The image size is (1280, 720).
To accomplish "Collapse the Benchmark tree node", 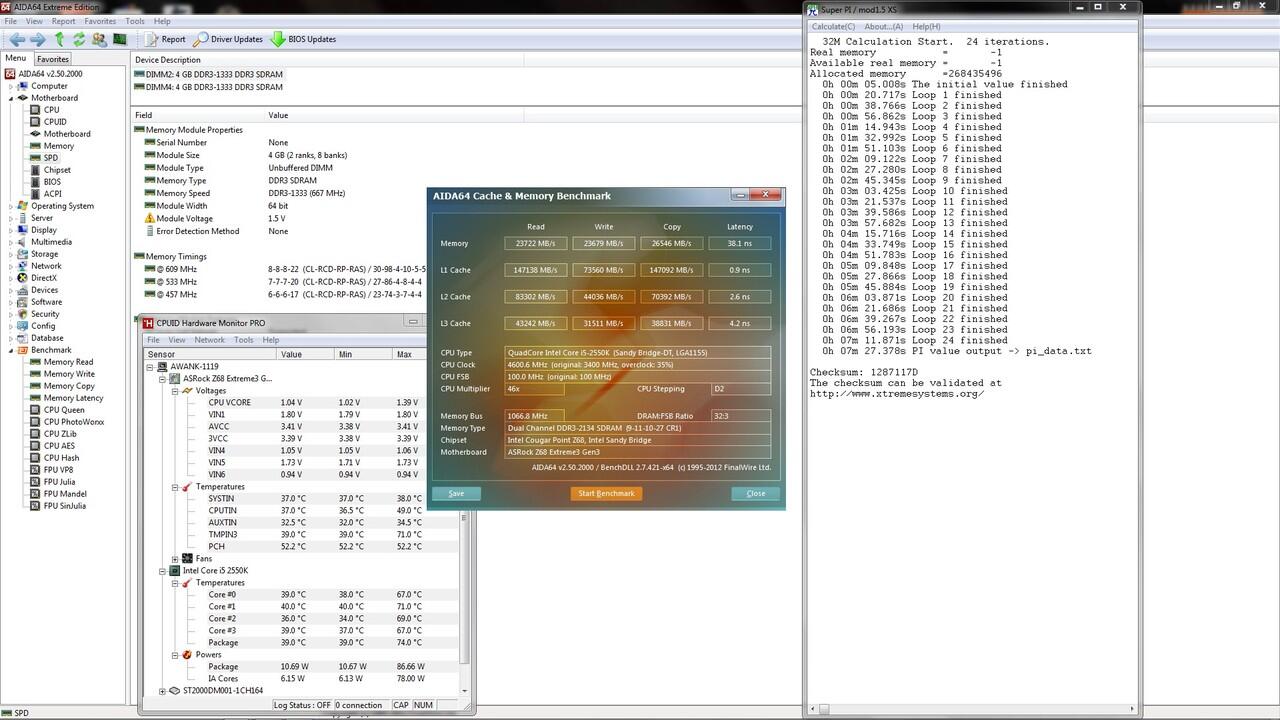I will pyautogui.click(x=11, y=350).
